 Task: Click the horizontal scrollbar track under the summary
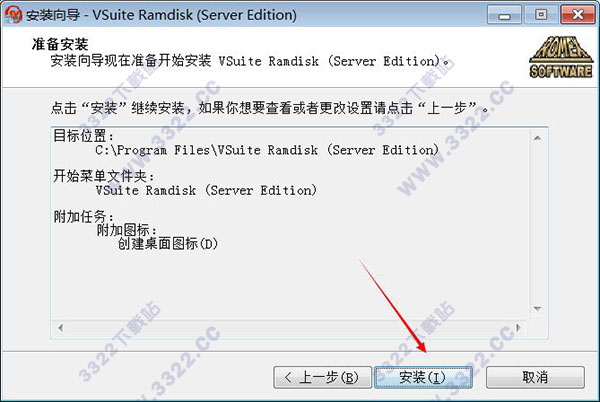(x=289, y=328)
